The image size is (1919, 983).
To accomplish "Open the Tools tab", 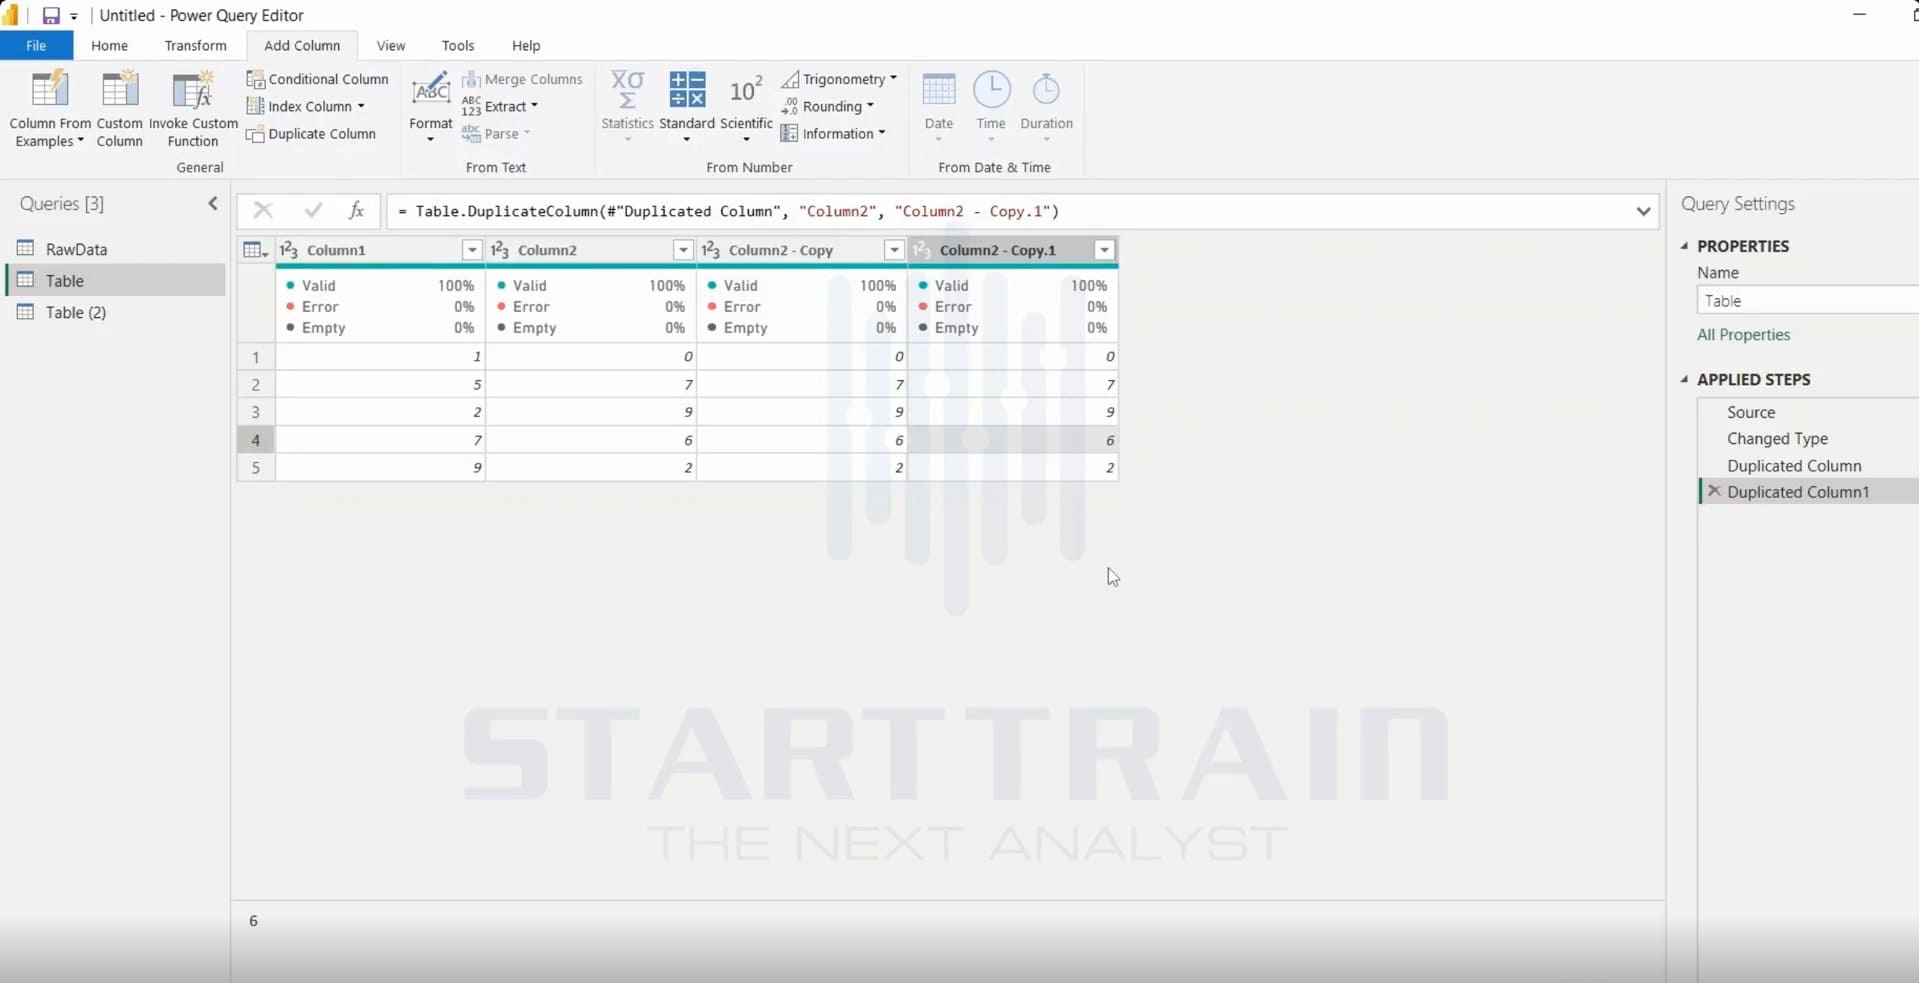I will [458, 46].
